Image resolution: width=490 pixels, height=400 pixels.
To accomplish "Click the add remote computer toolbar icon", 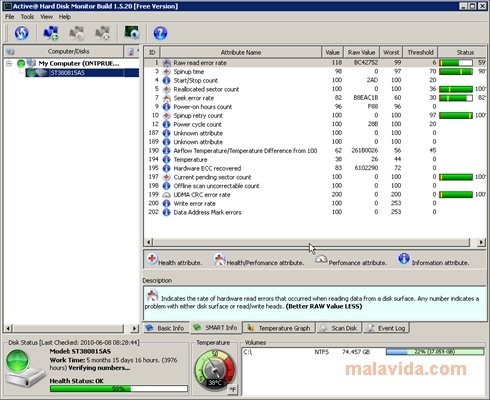I will [51, 33].
